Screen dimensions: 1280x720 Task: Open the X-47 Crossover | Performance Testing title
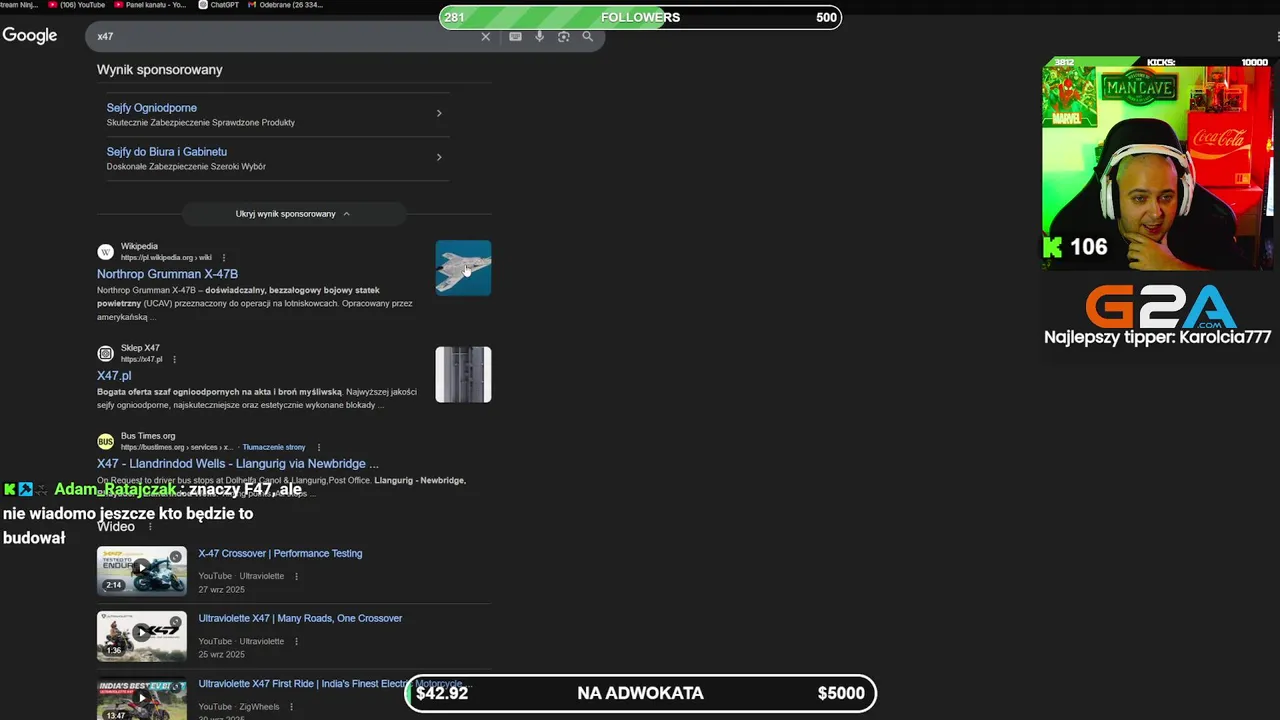coord(280,554)
